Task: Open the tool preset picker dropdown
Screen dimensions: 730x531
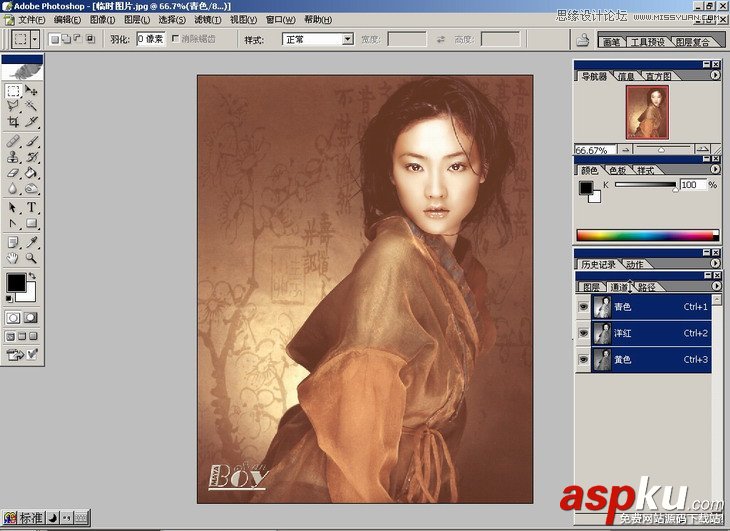Action: pyautogui.click(x=35, y=40)
